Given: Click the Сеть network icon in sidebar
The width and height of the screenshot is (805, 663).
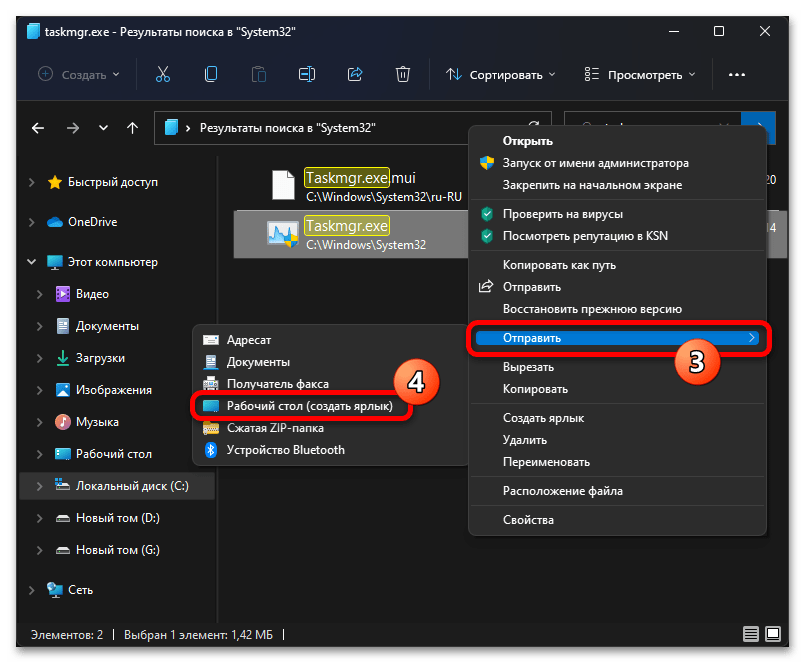Looking at the screenshot, I should point(55,590).
